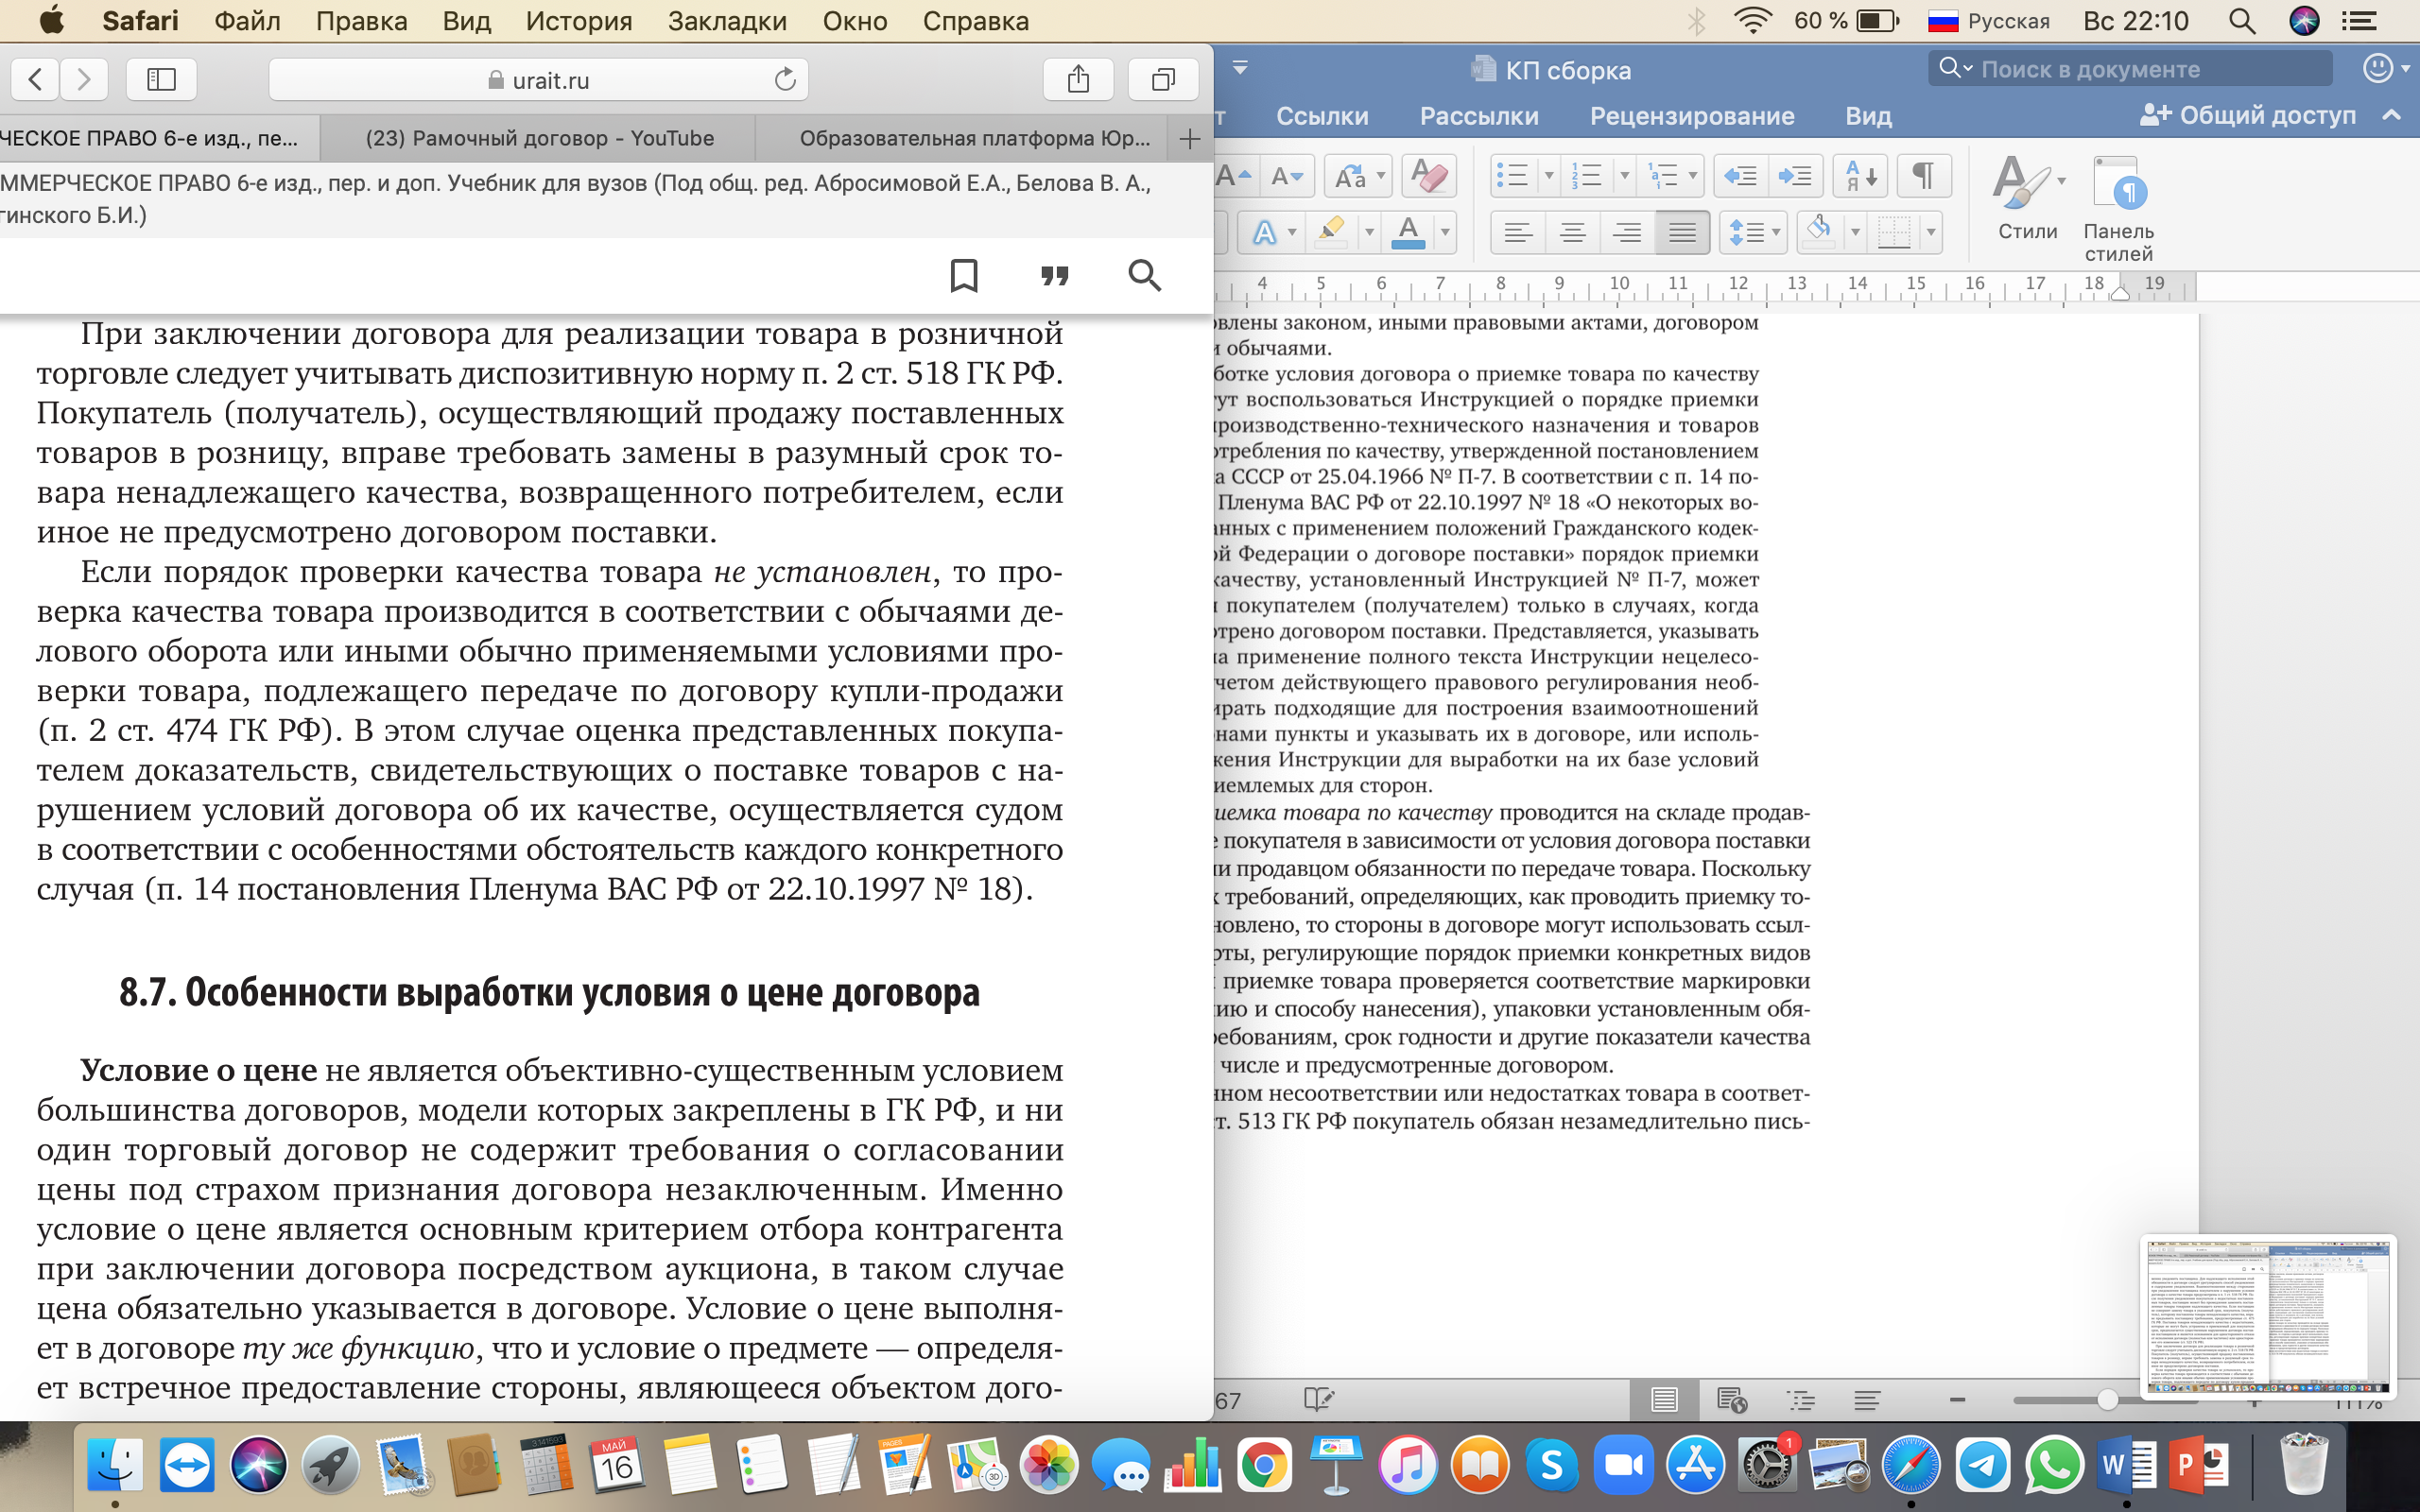This screenshot has width=2420, height=1512.
Task: Open the Ссылки ribbon tab
Action: pos(1322,116)
